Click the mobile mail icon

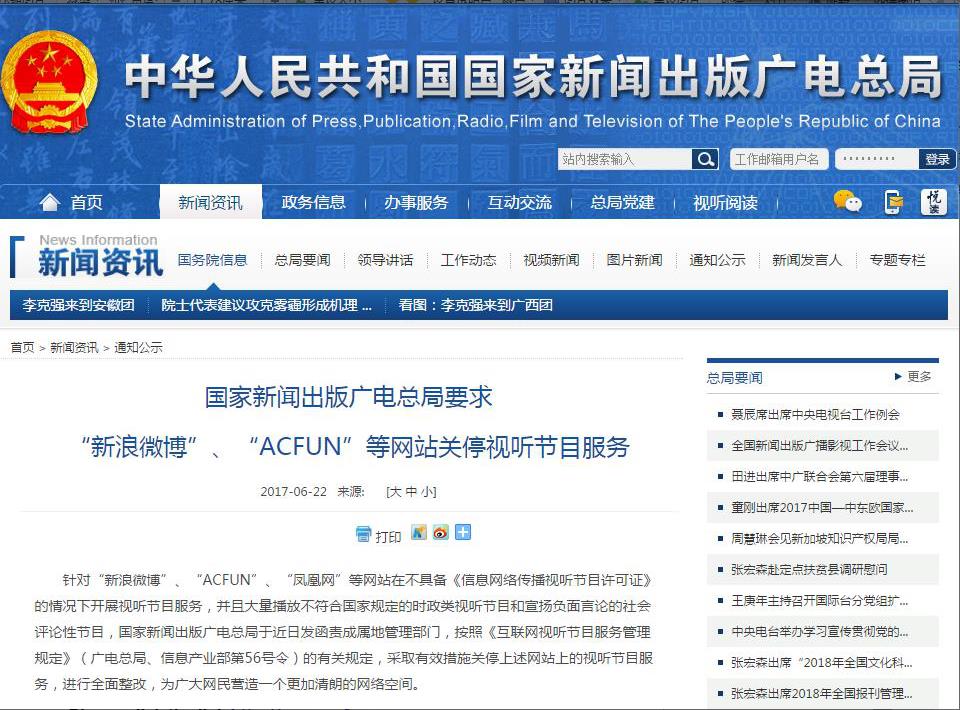tap(893, 202)
